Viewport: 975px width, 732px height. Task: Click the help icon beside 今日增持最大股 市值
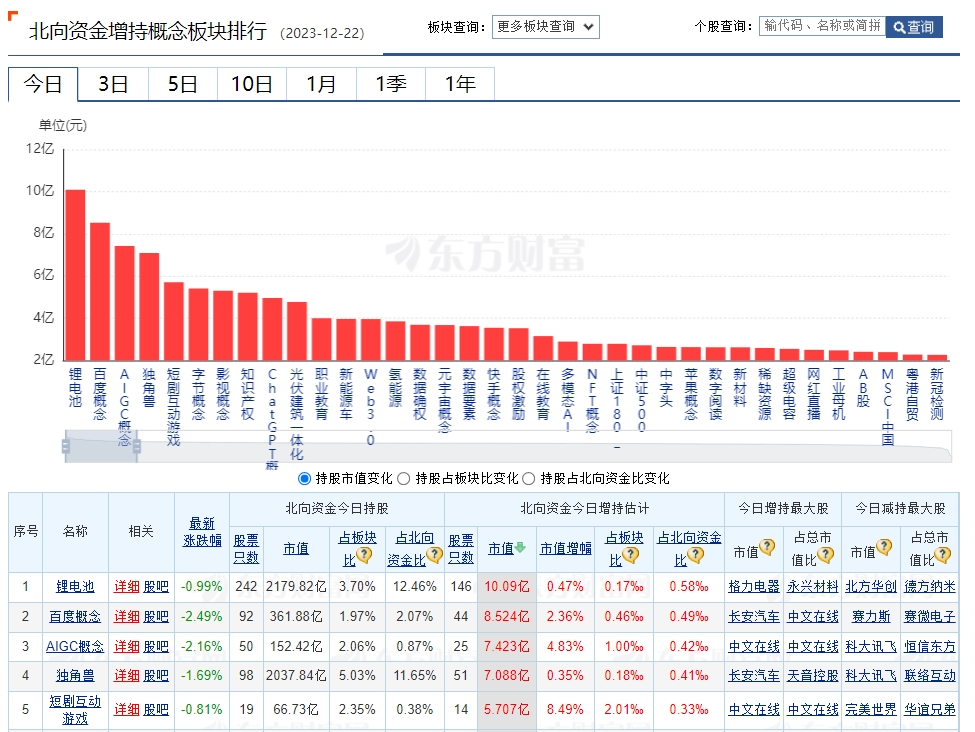767,547
